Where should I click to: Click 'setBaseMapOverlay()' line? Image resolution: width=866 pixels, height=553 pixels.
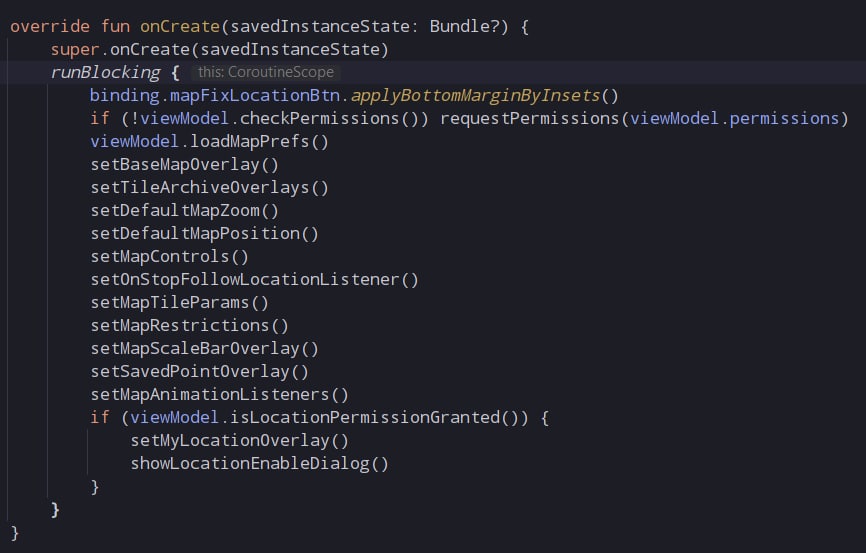[x=184, y=165]
